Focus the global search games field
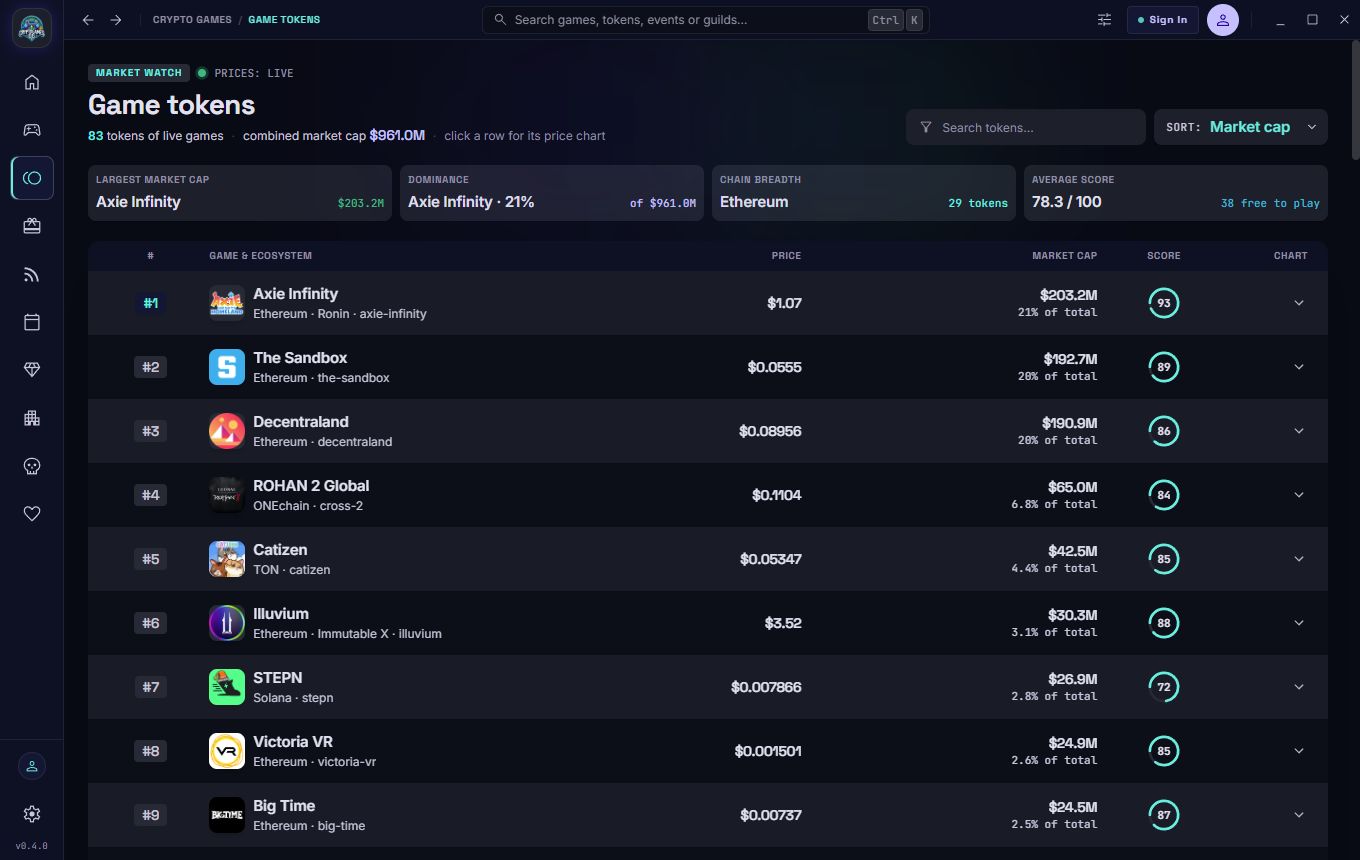 point(706,20)
